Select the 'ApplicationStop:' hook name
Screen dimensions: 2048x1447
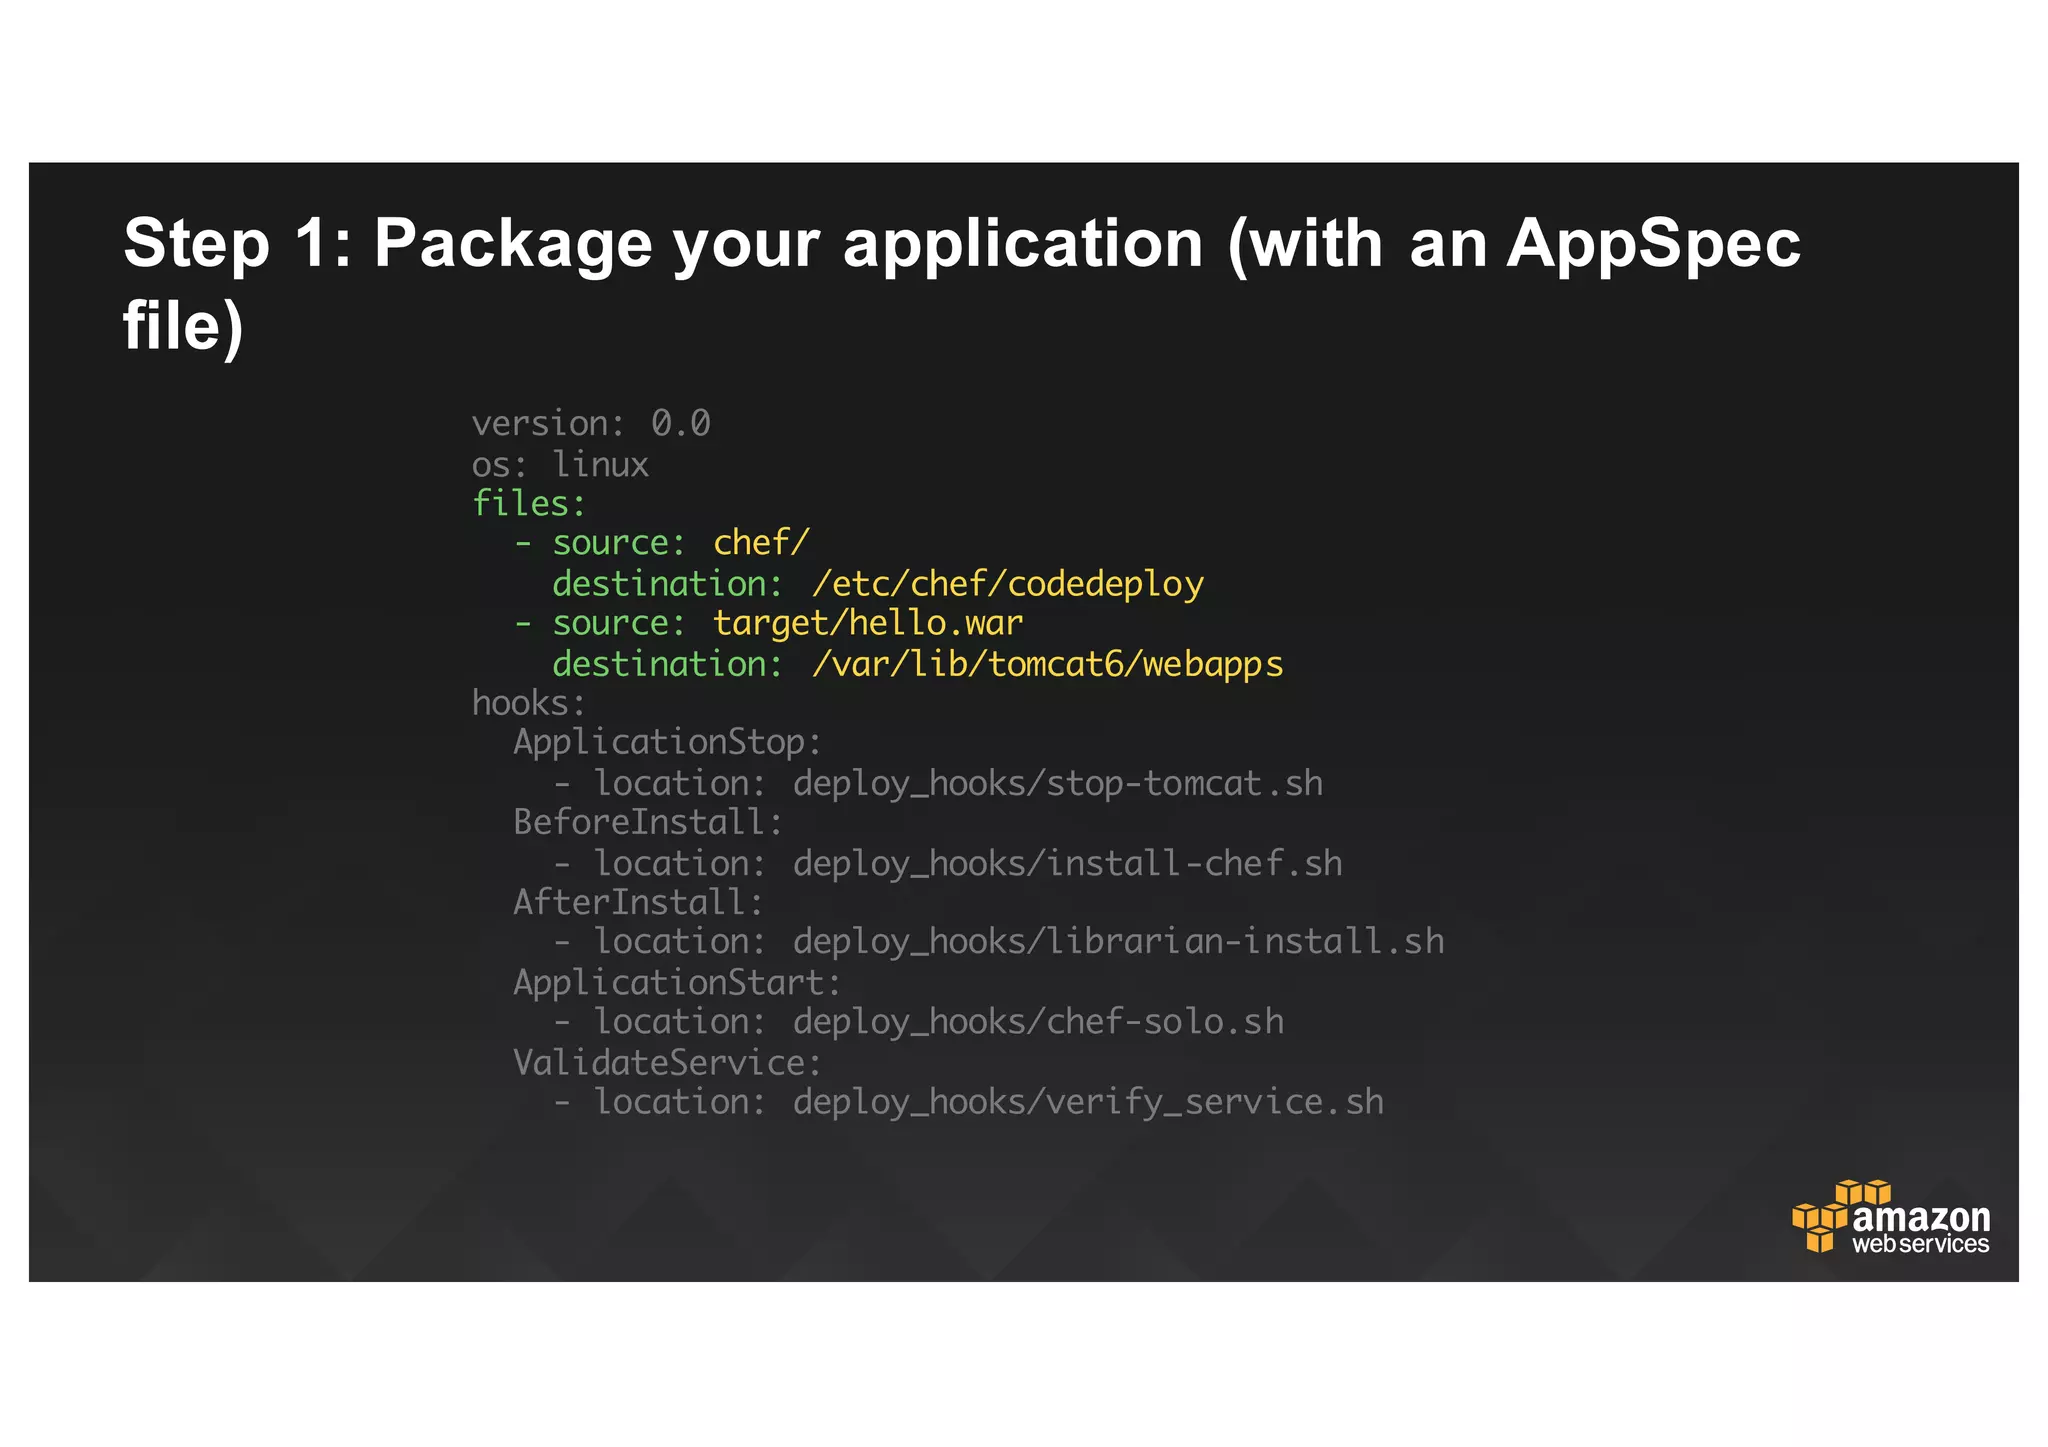click(x=667, y=743)
